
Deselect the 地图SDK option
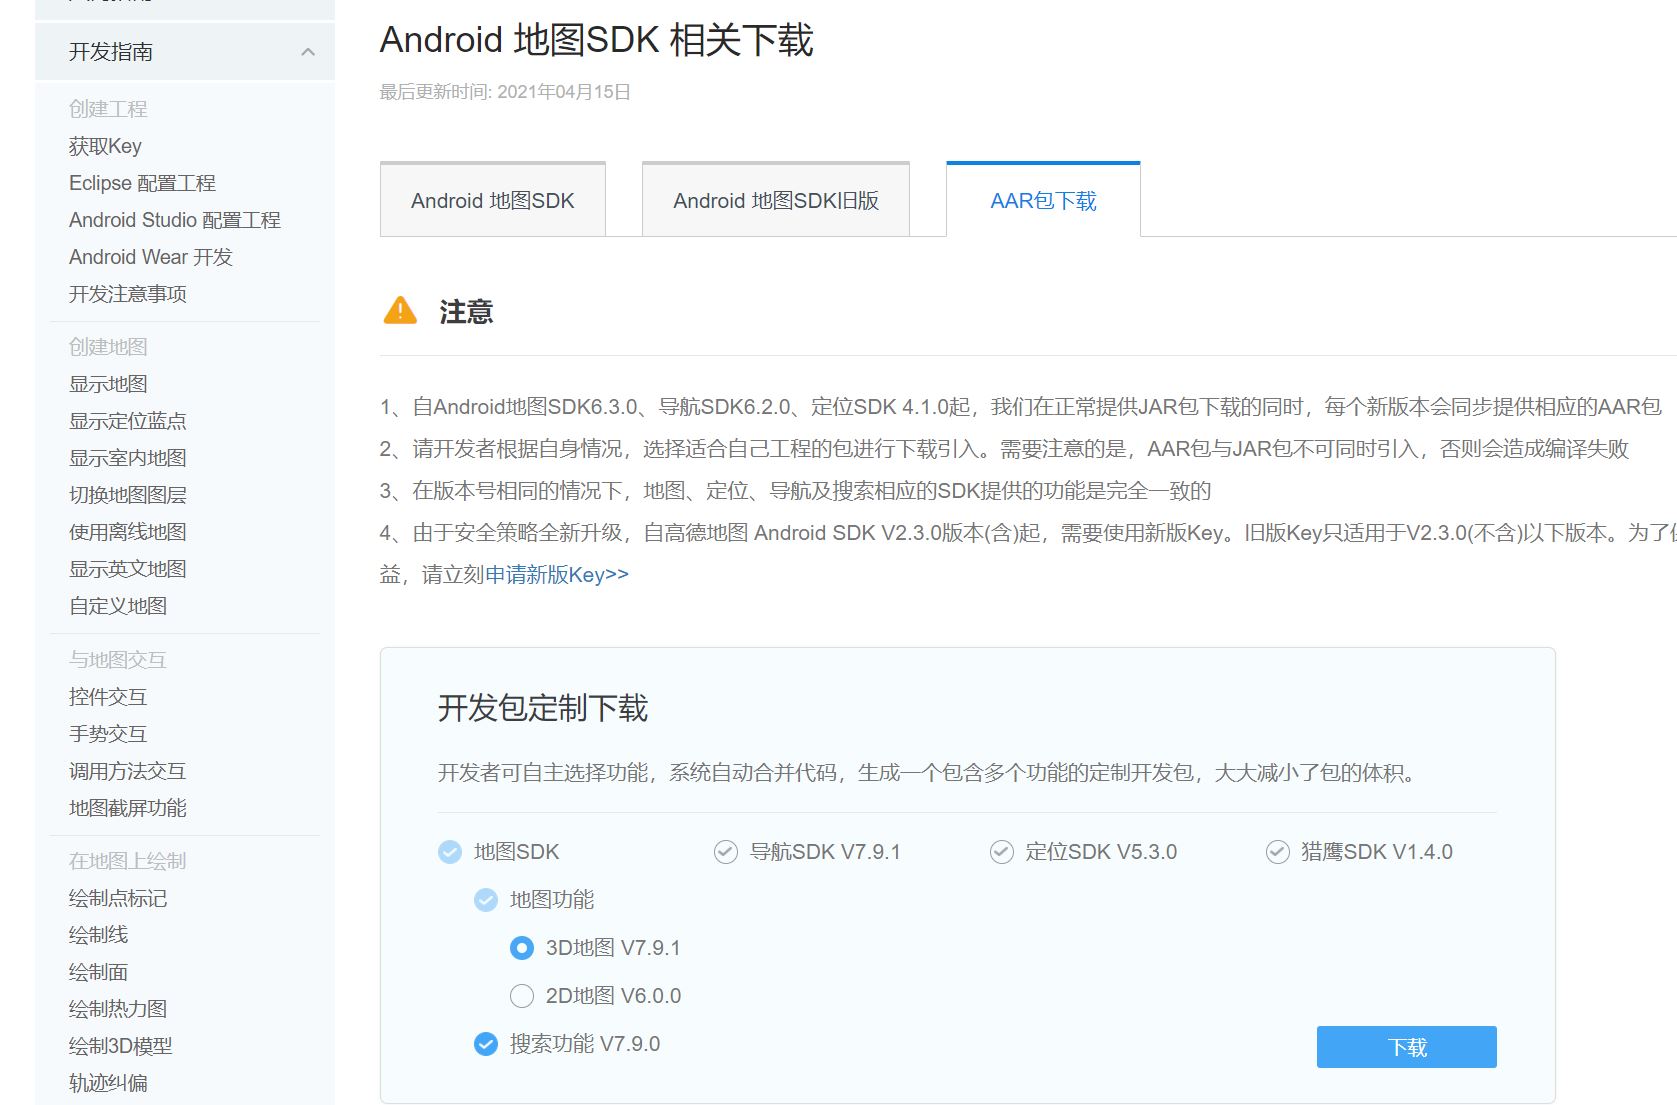click(x=448, y=851)
